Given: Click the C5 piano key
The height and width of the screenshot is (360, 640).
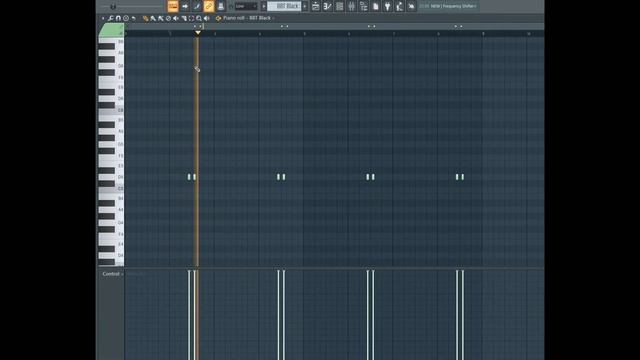Looking at the screenshot, I should click(111, 189).
